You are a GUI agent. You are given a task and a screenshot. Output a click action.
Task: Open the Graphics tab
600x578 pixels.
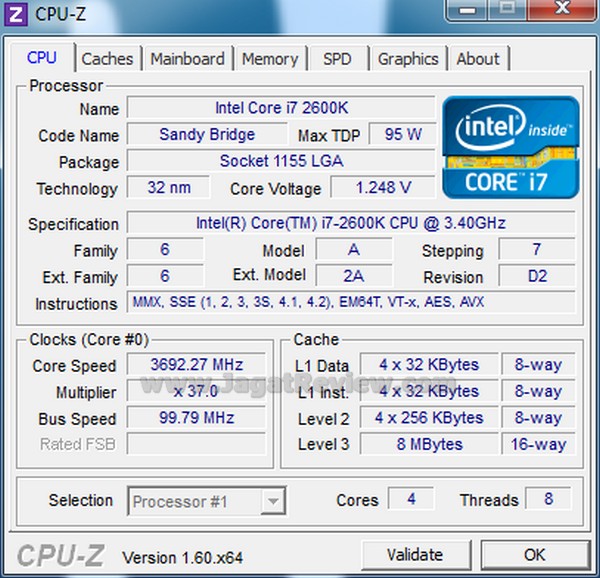coord(408,59)
